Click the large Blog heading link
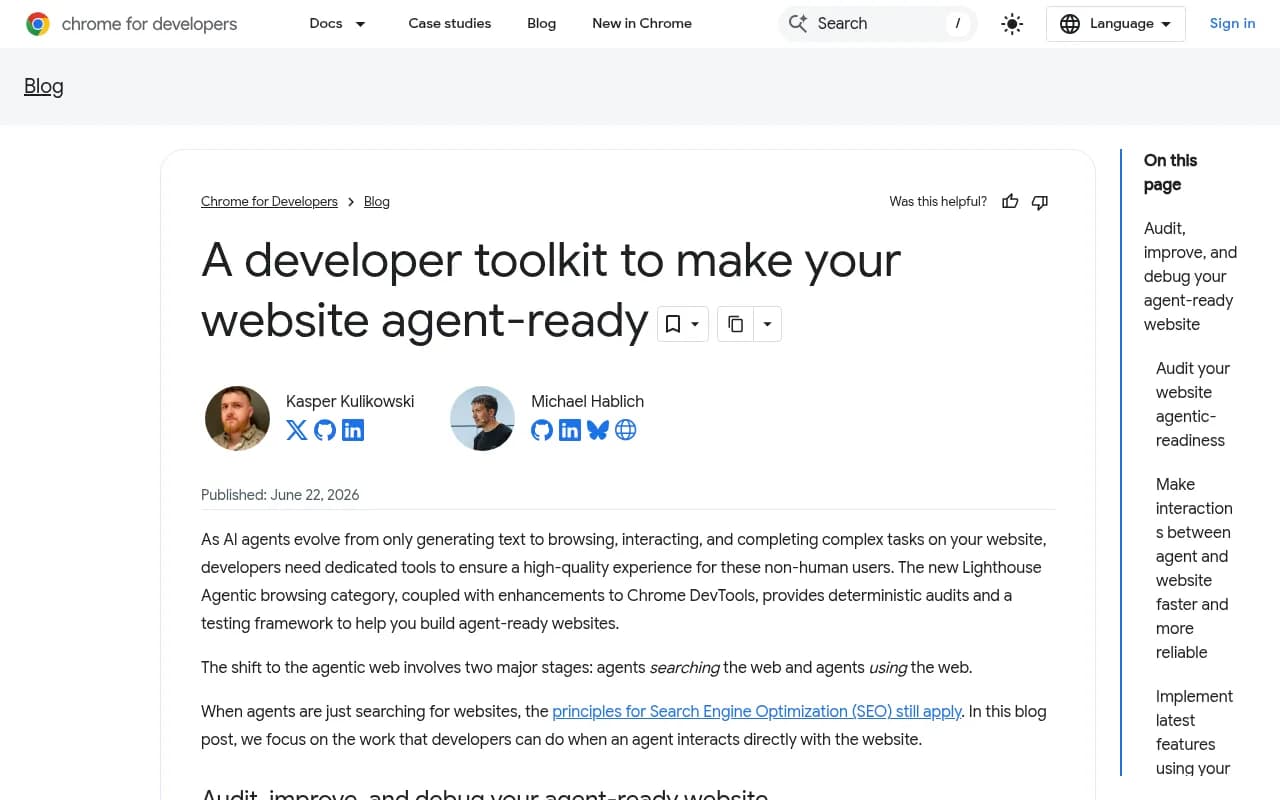The width and height of the screenshot is (1280, 800). [44, 87]
